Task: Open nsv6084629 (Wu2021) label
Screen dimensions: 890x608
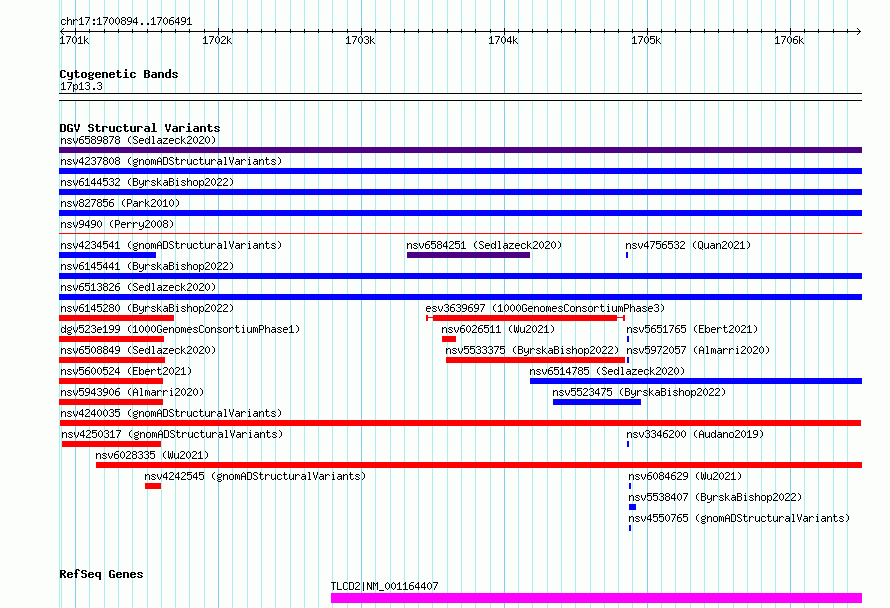Action: click(x=685, y=476)
